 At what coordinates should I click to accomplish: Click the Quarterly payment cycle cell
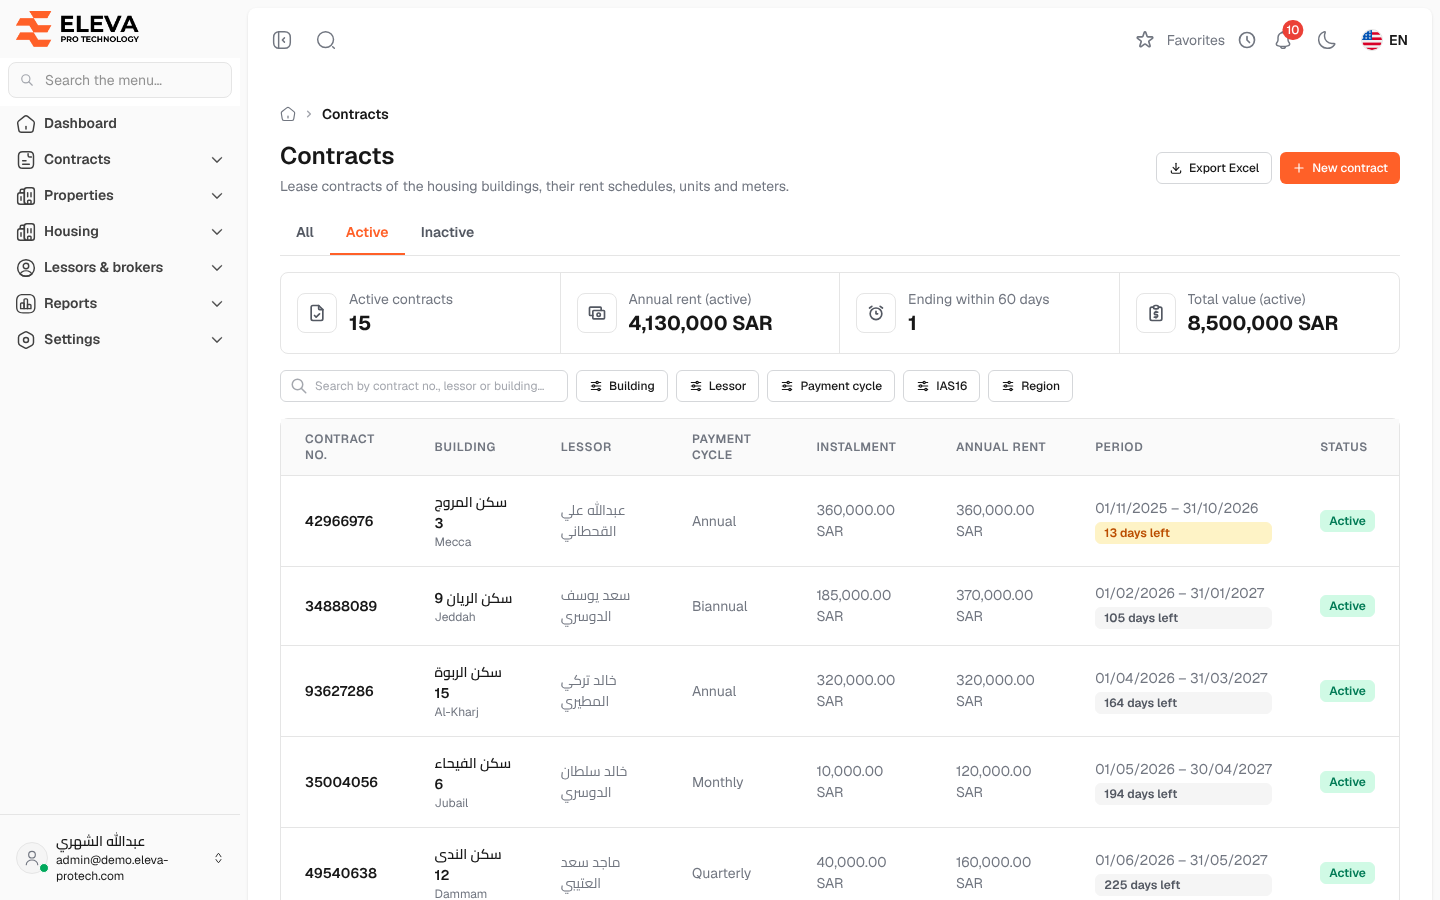[721, 873]
